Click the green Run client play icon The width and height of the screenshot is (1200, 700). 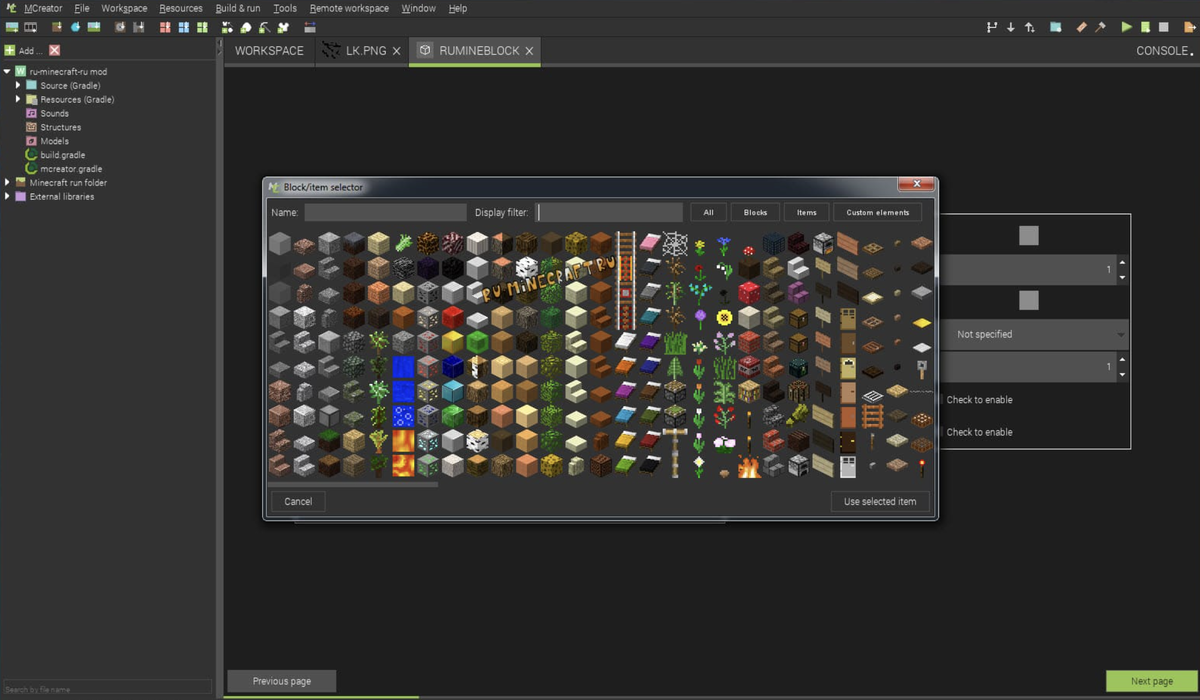[1127, 27]
